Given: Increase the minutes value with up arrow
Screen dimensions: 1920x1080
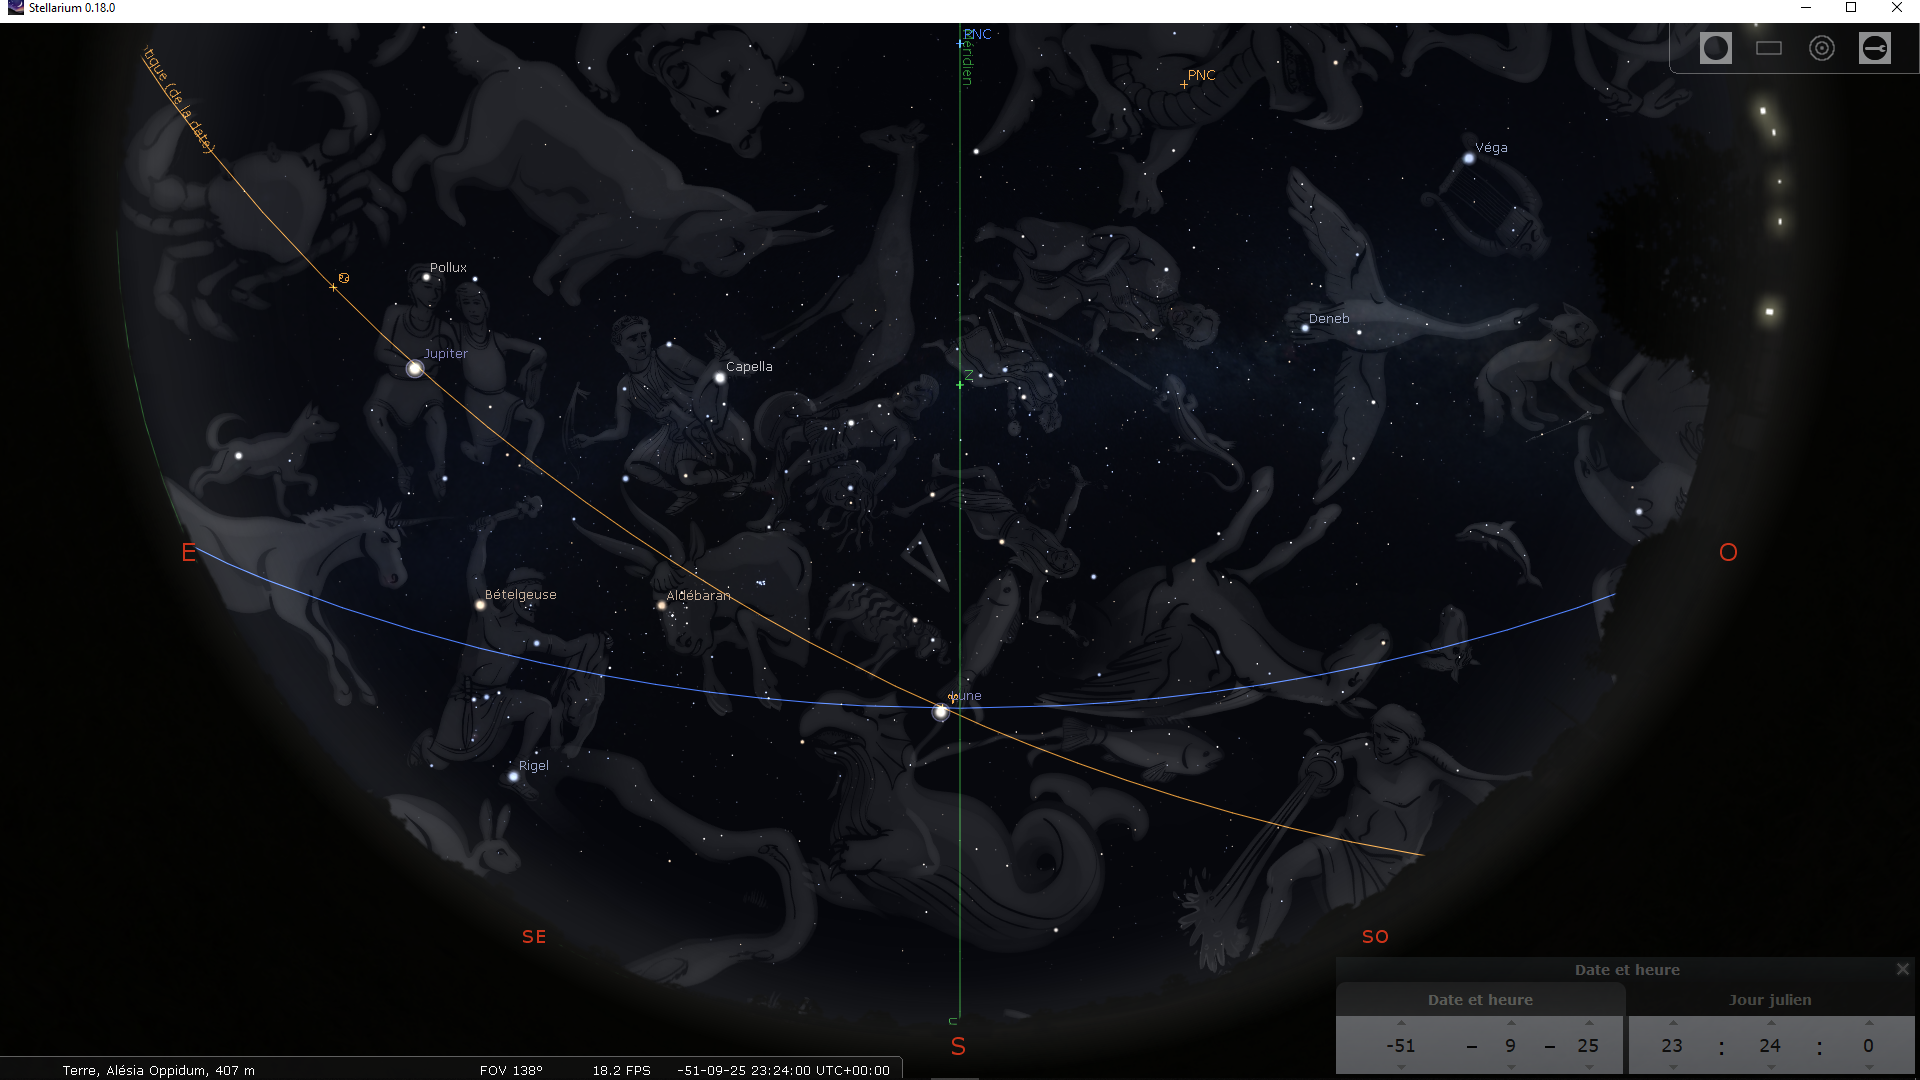Looking at the screenshot, I should click(x=1770, y=1023).
